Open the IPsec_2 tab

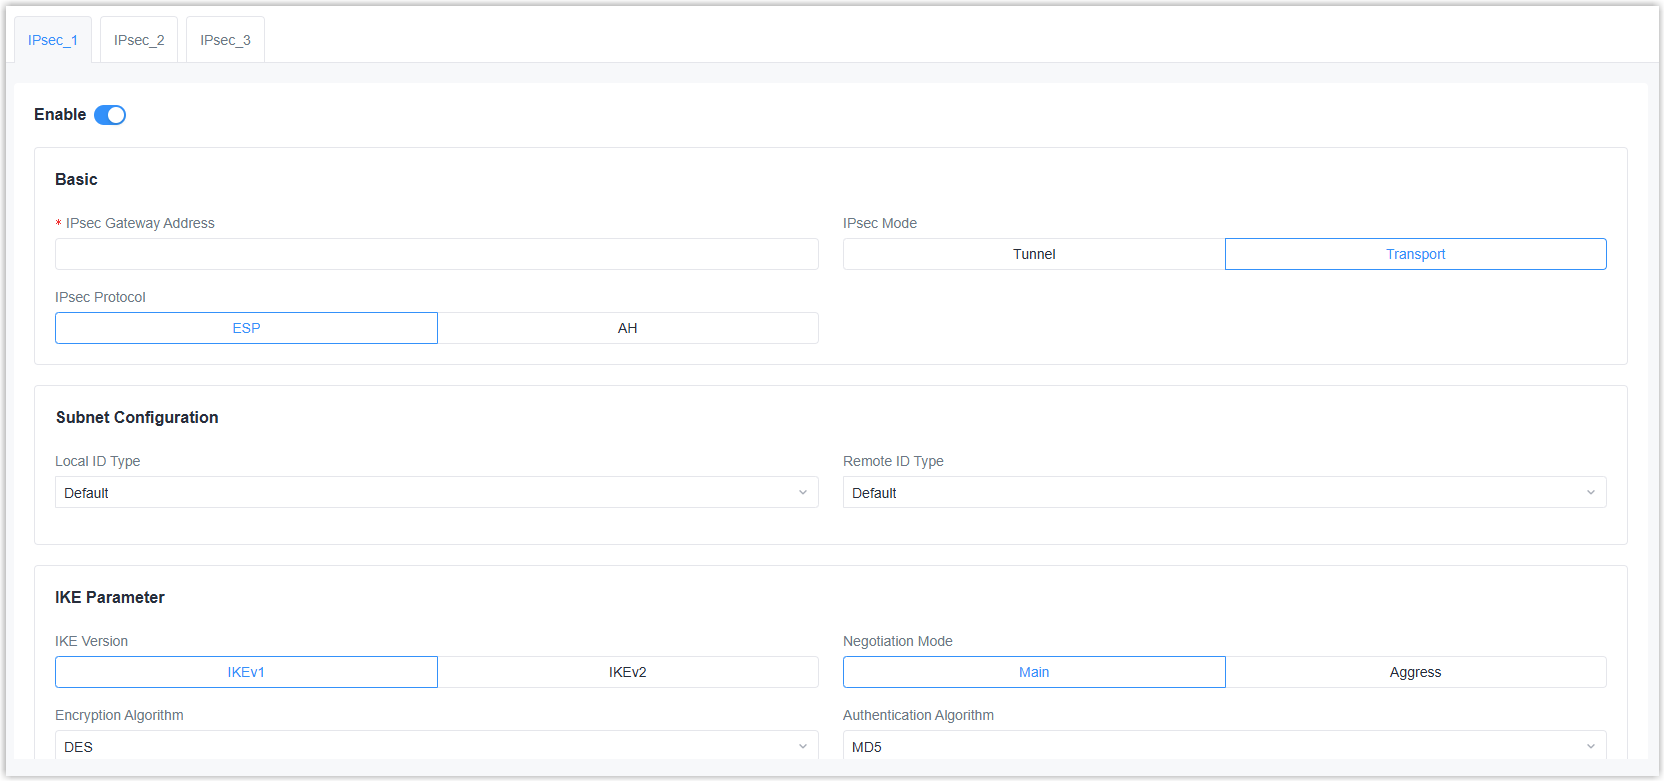139,40
